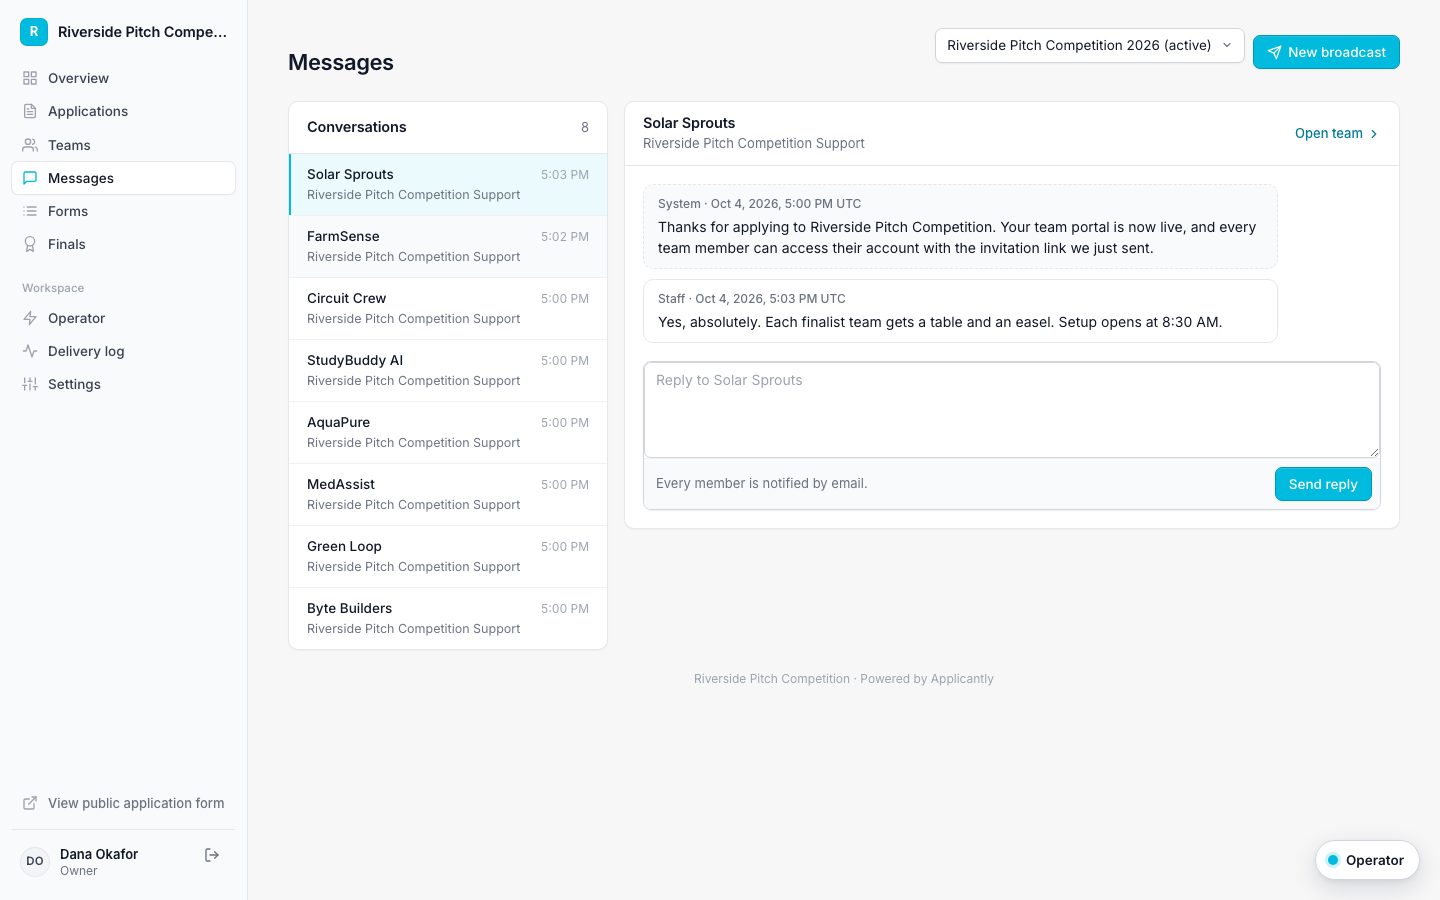Viewport: 1440px width, 900px height.
Task: Click the Solar Sprouts heading in thread panel
Action: tap(689, 123)
